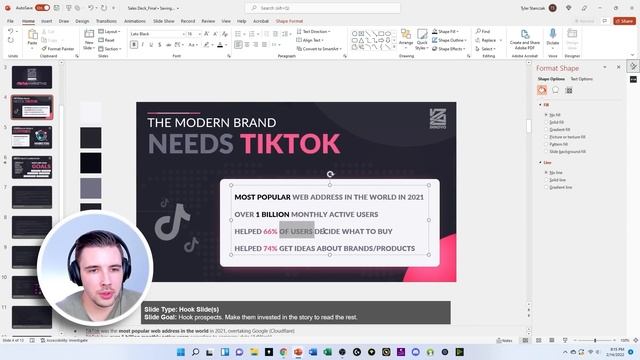Switch to the Insert ribbon tab
Image resolution: width=640 pixels, height=360 pixels.
click(47, 21)
